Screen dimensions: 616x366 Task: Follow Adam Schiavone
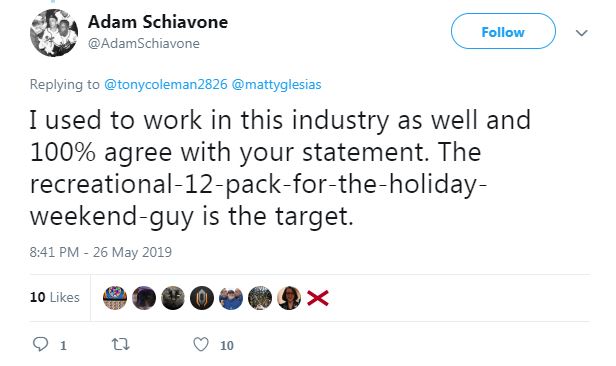click(x=503, y=31)
